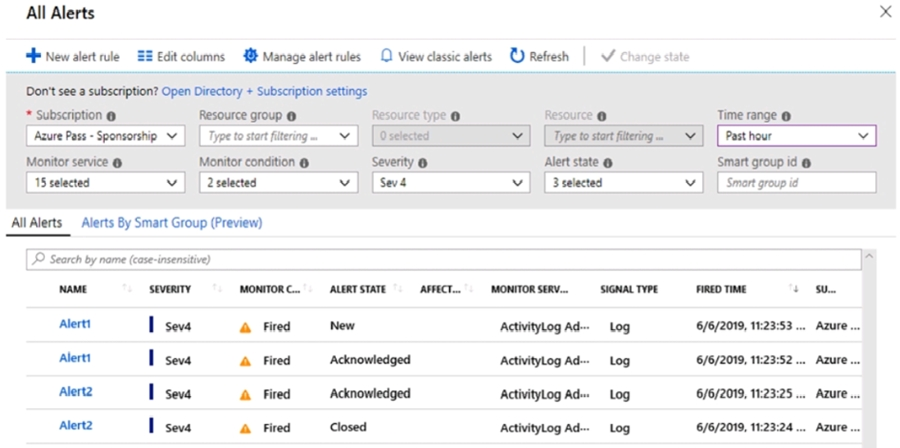This screenshot has width=900, height=448.
Task: Click the Search by name field
Action: coord(444,259)
